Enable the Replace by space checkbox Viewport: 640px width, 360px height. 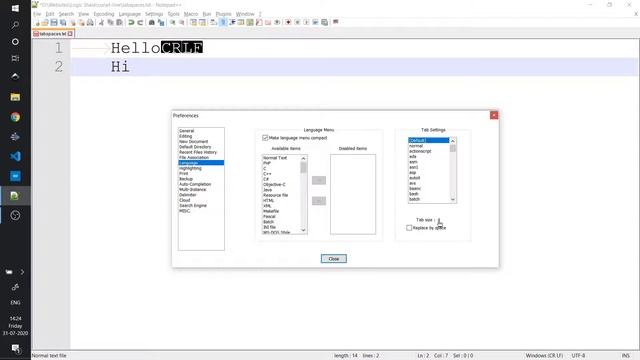[409, 228]
